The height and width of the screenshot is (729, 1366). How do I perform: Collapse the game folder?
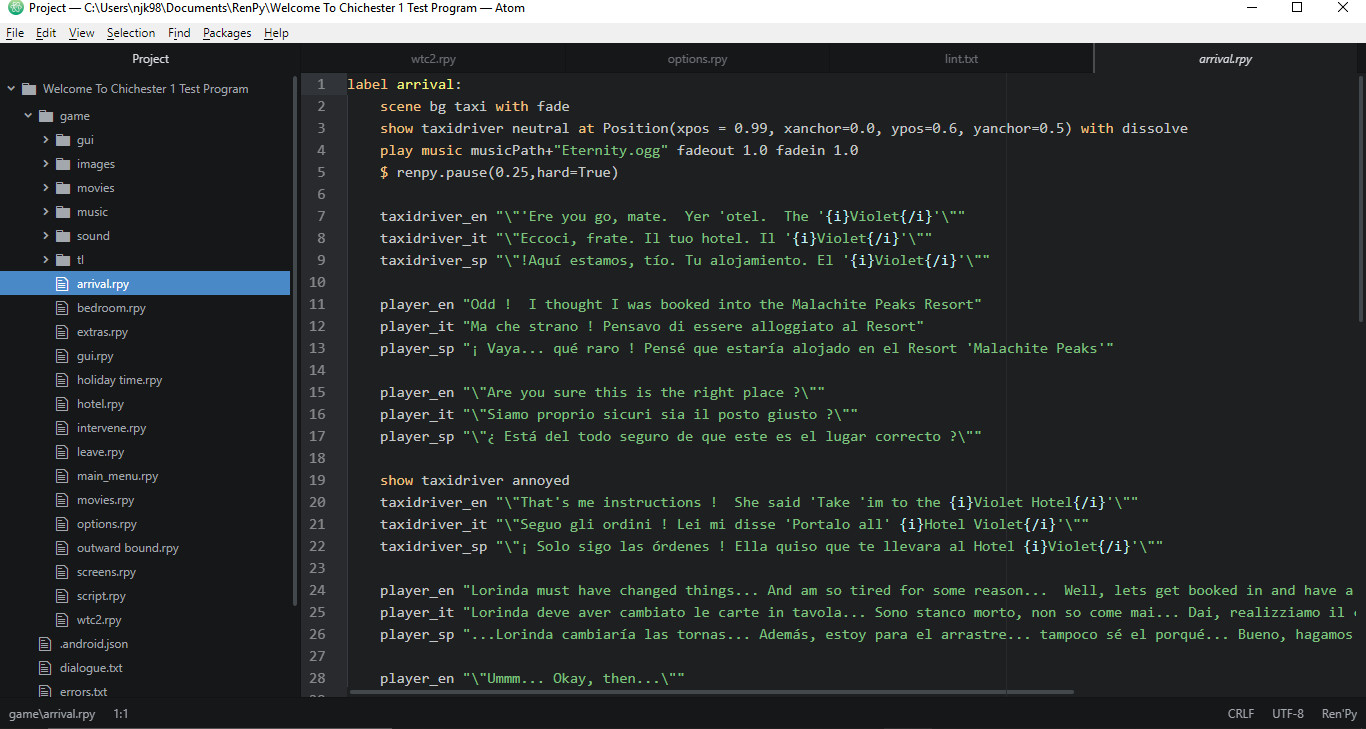(x=27, y=115)
